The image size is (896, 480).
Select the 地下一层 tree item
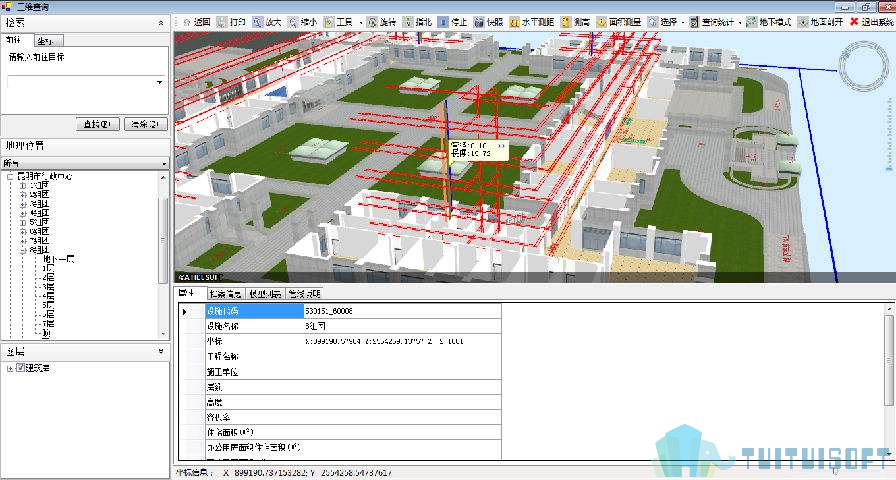click(59, 259)
